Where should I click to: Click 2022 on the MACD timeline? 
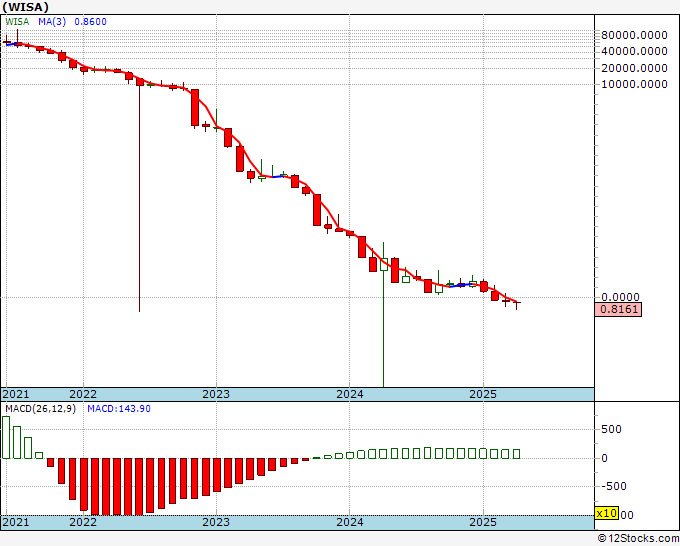(83, 522)
